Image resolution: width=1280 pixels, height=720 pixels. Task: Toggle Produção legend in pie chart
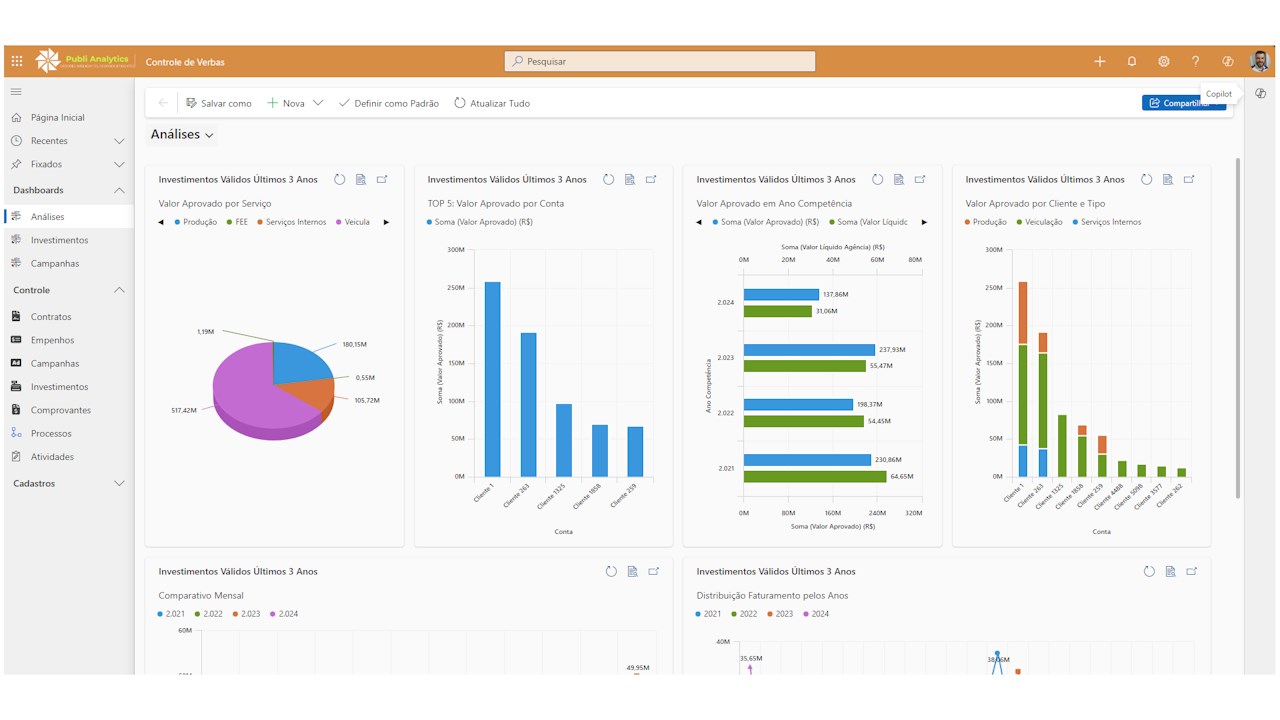click(x=196, y=222)
